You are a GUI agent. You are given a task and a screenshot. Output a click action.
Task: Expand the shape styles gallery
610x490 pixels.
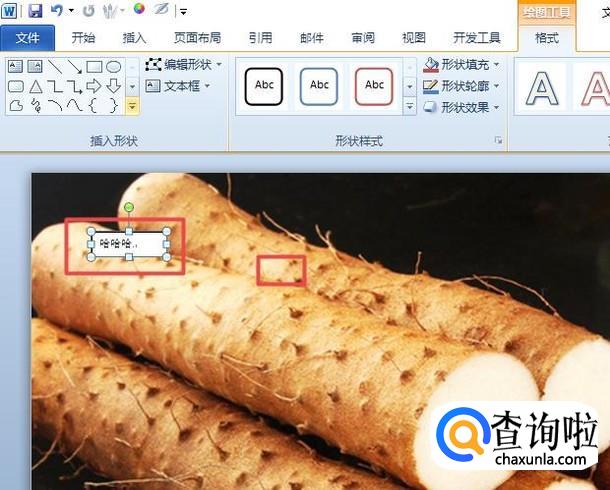[410, 106]
